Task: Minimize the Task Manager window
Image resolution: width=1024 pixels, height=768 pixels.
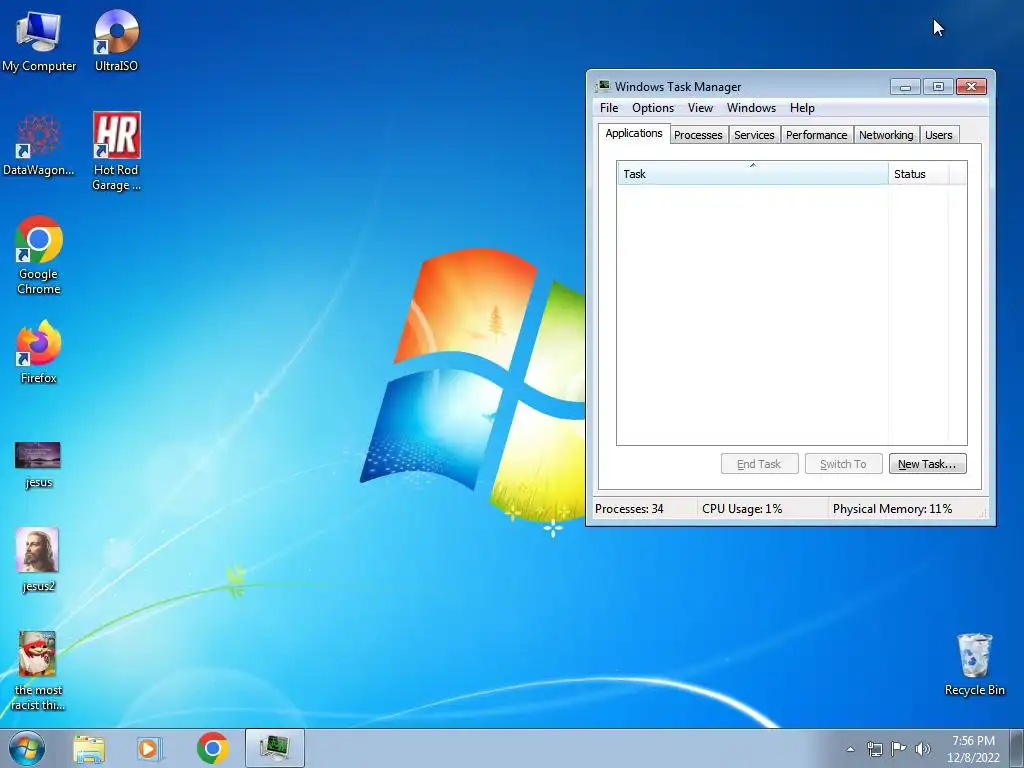Action: point(905,87)
